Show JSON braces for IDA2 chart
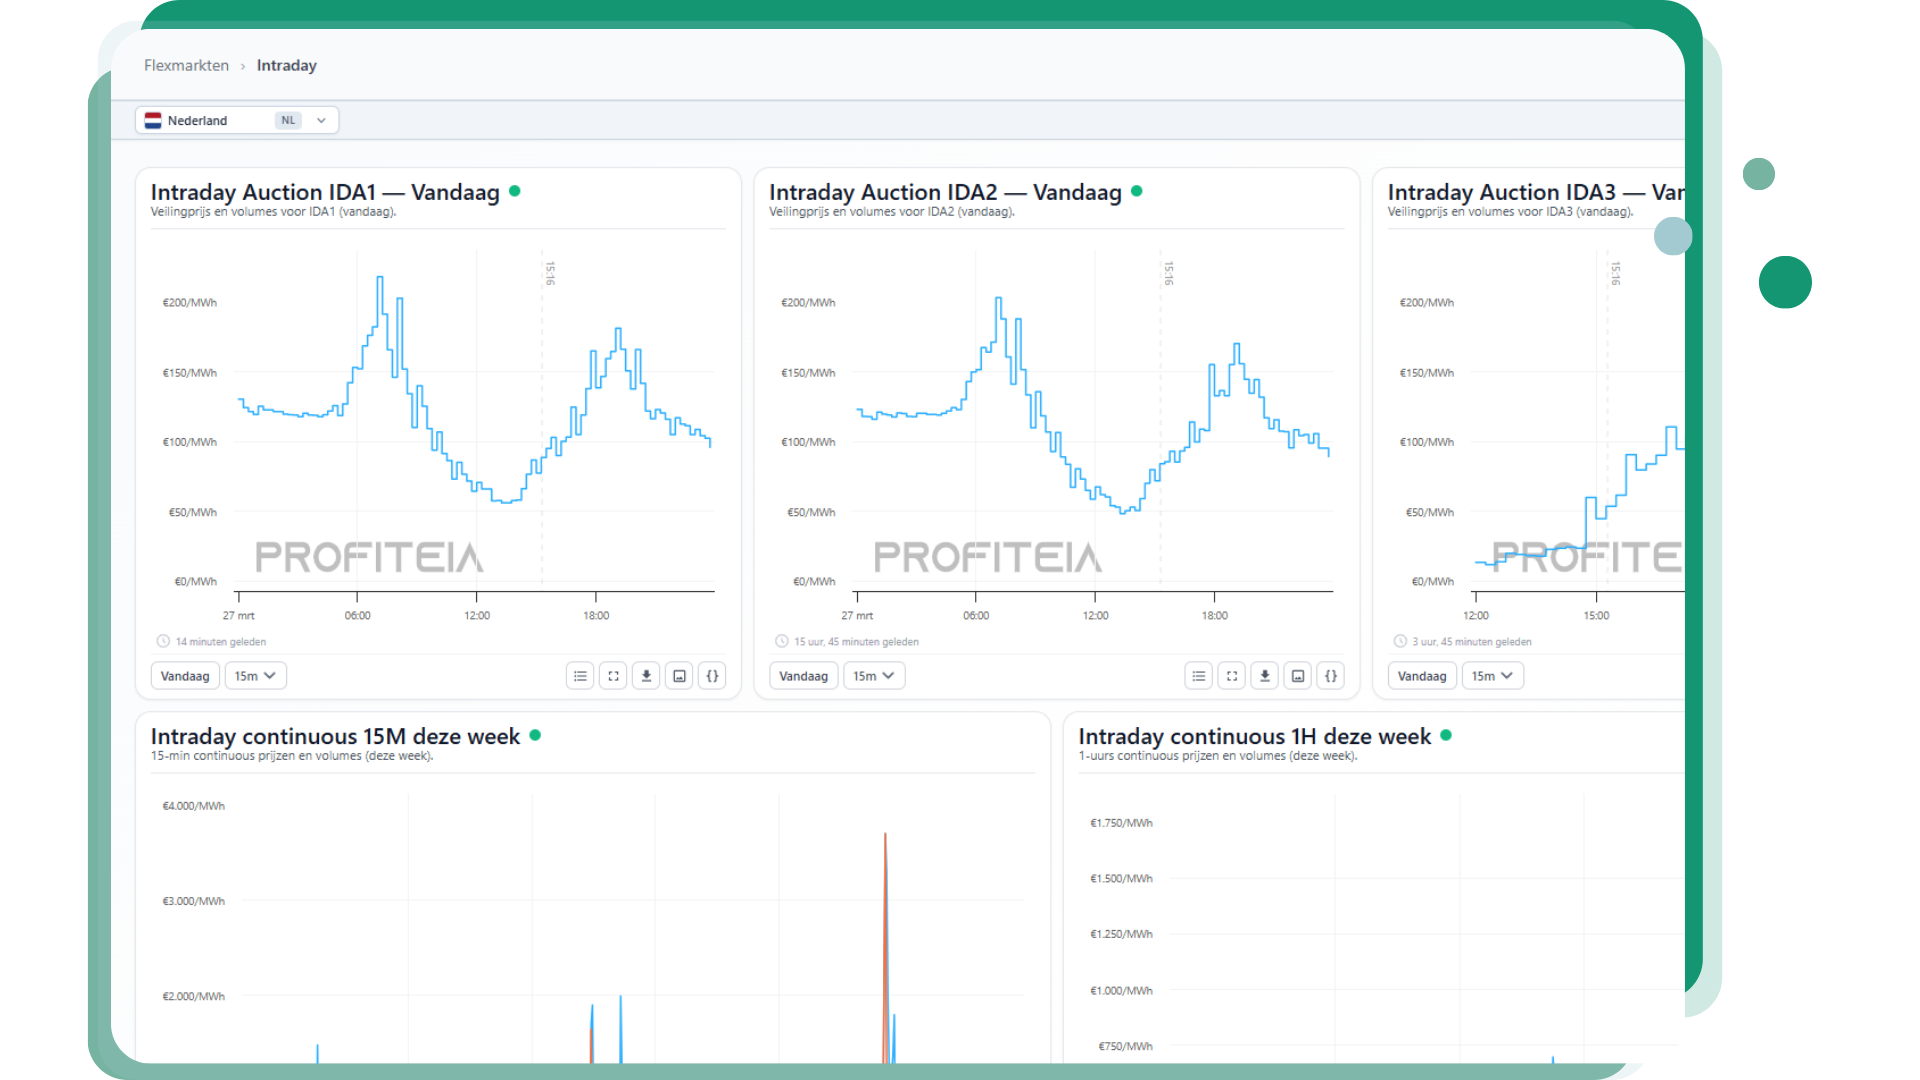The height and width of the screenshot is (1080, 1920). (1330, 676)
